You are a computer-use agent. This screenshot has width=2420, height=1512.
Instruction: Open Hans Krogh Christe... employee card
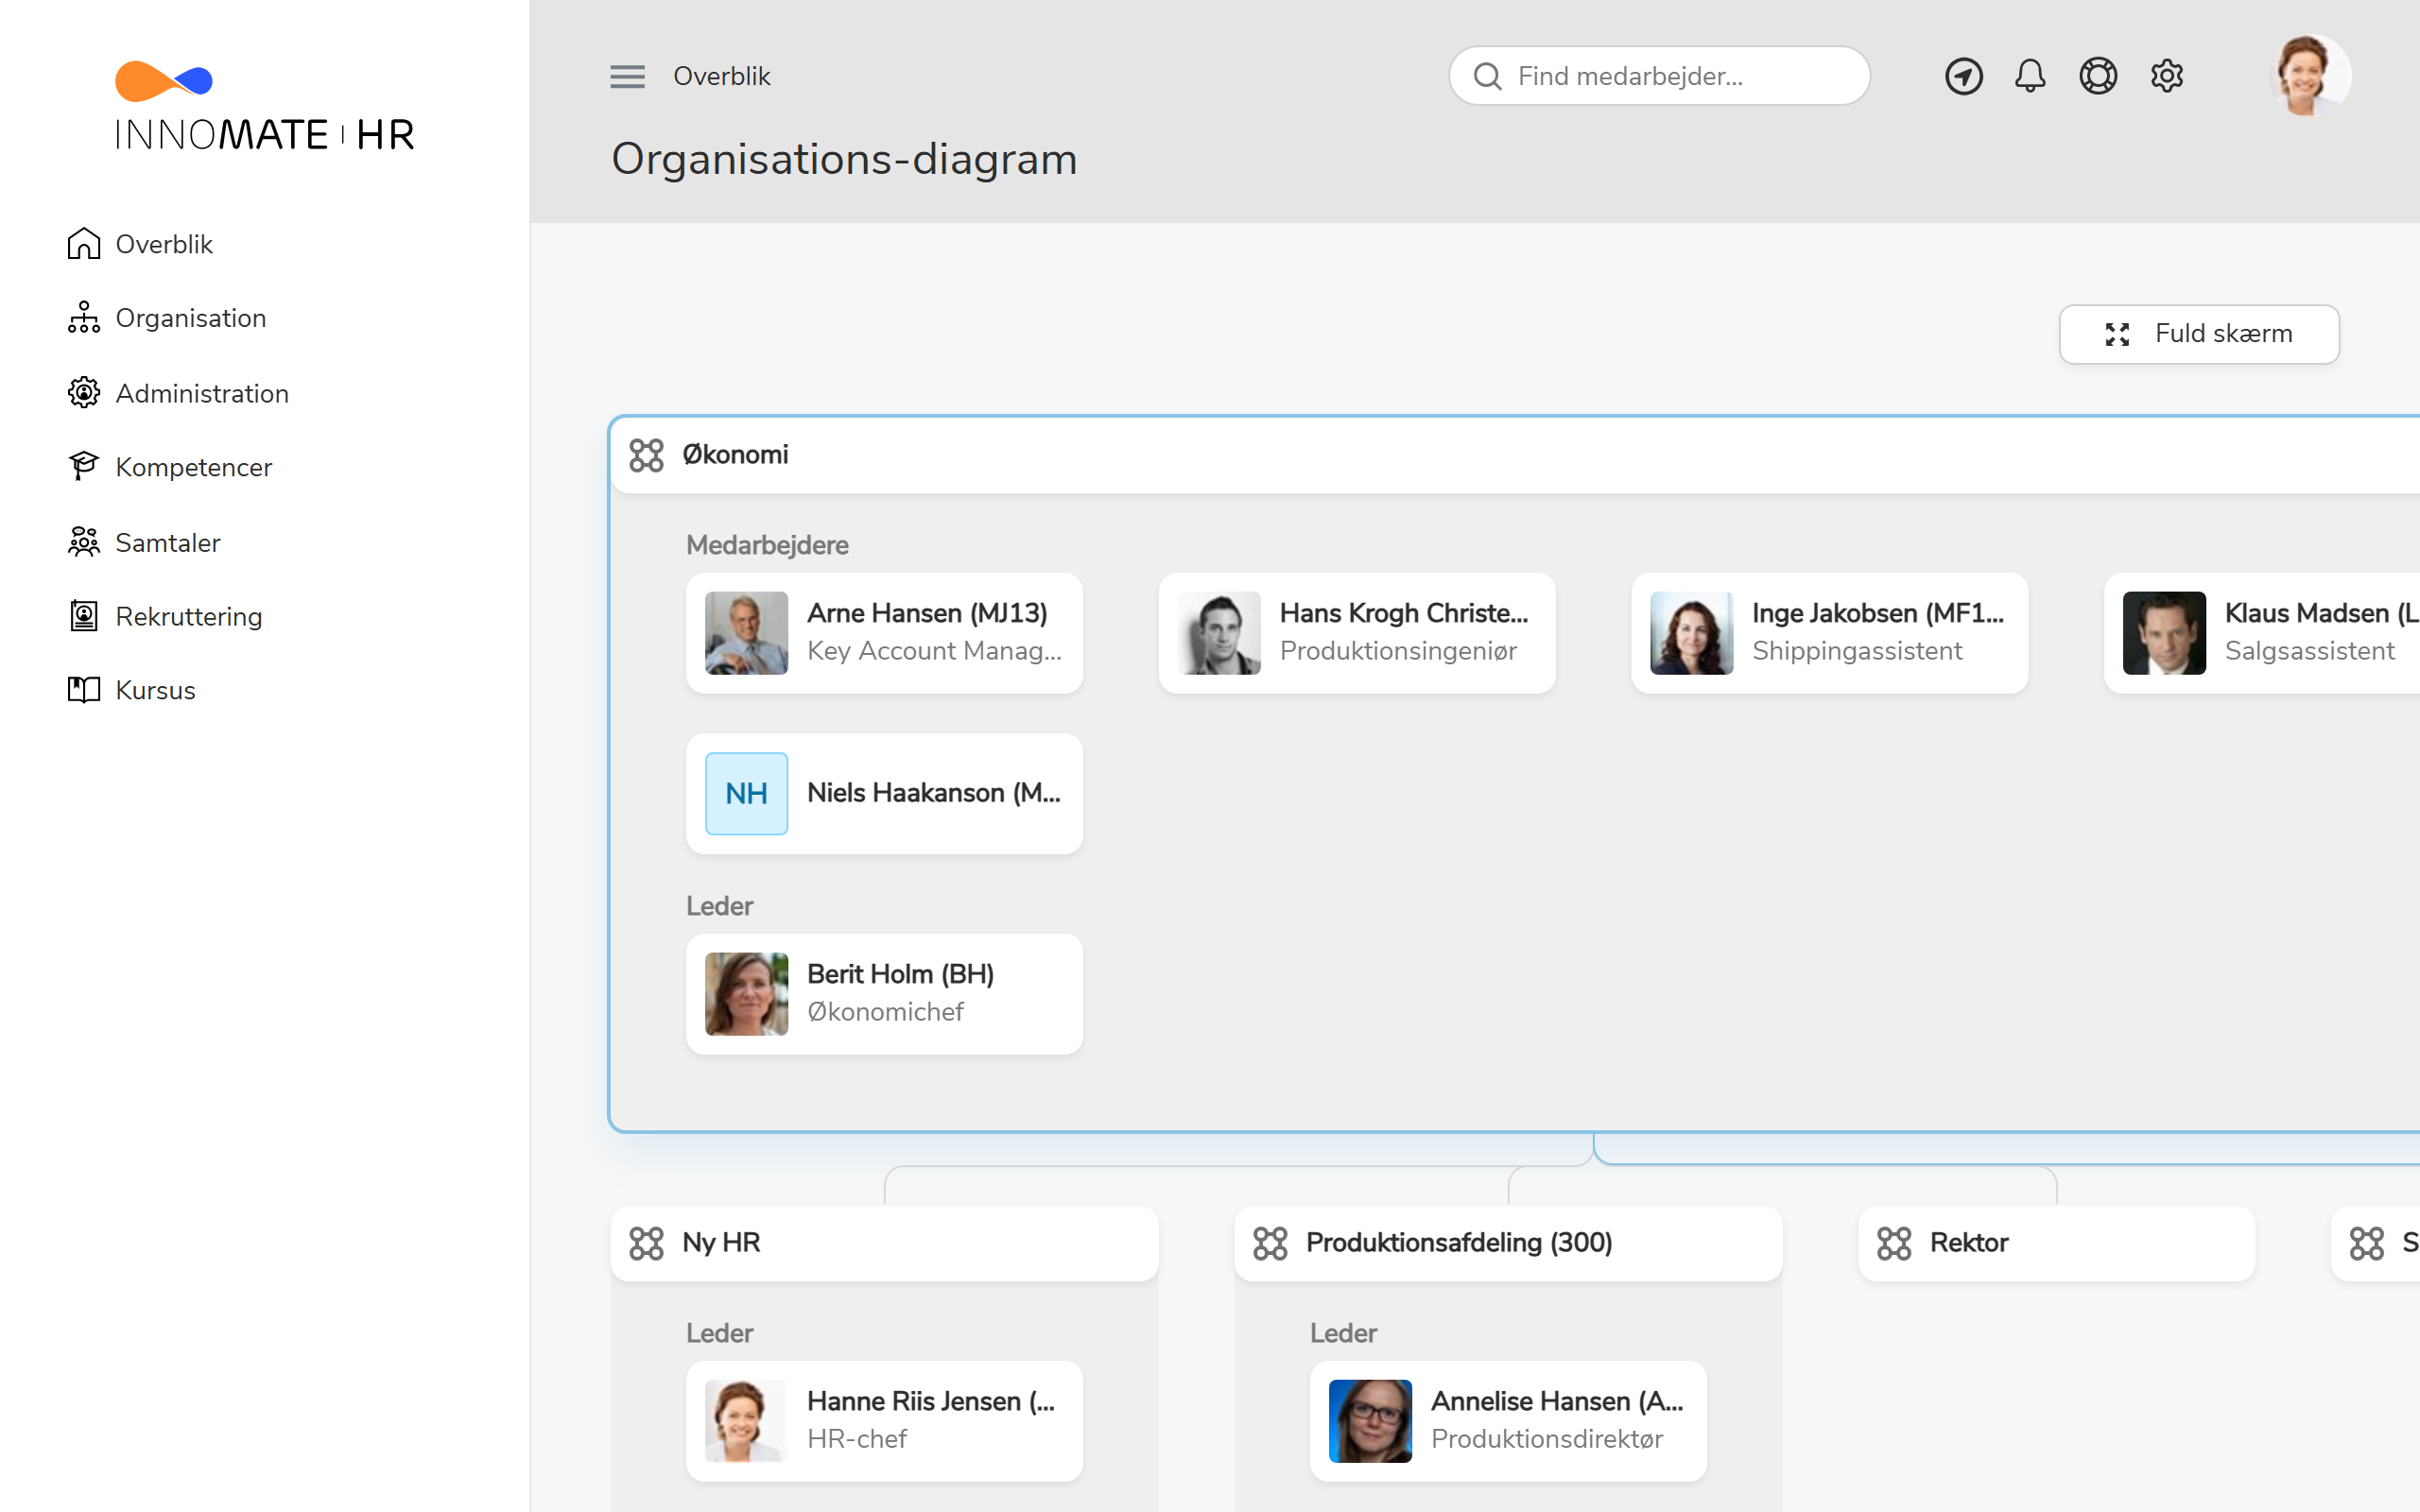(x=1356, y=632)
